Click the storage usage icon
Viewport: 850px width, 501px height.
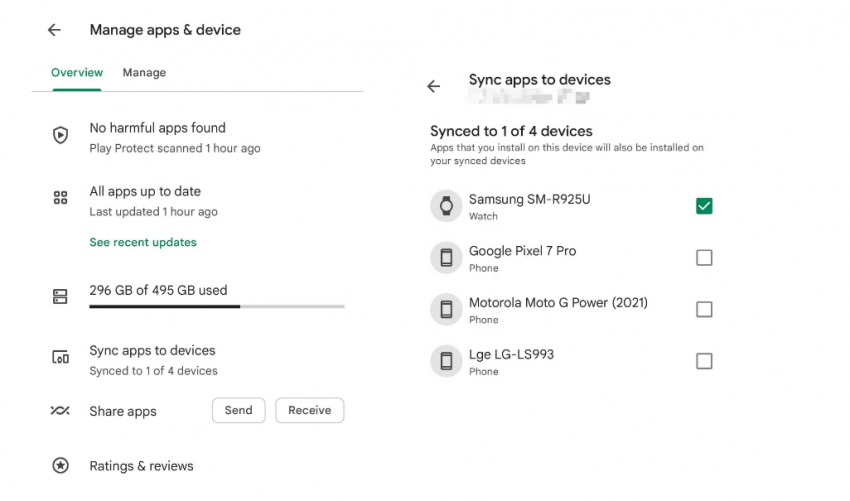60,296
